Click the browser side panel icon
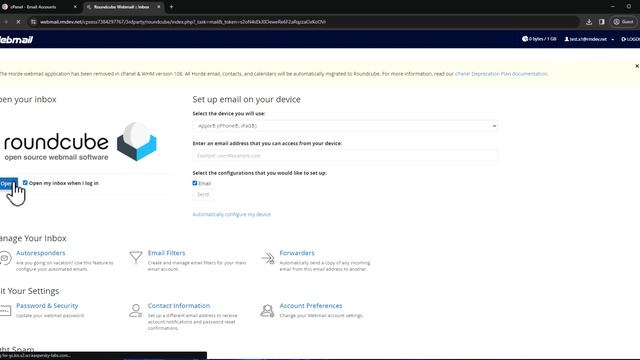640x360 pixels. [x=602, y=22]
